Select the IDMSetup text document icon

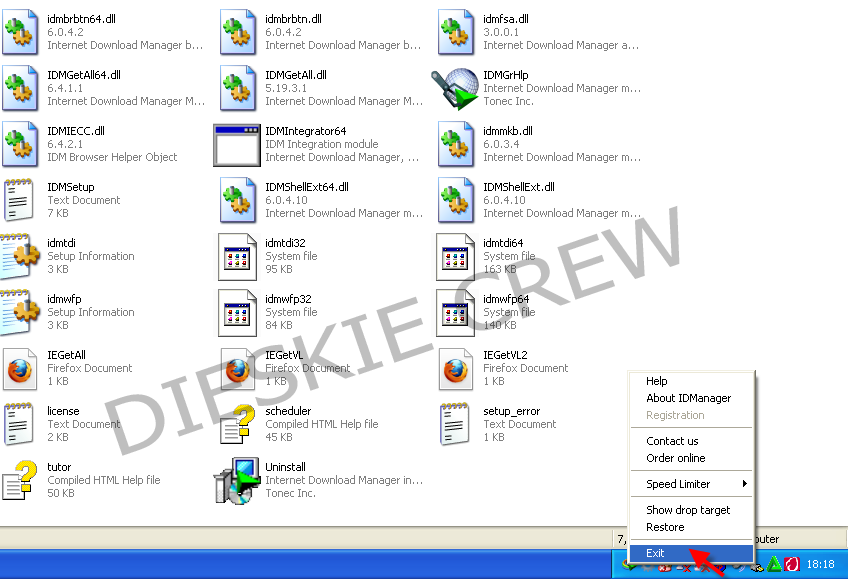click(x=18, y=200)
